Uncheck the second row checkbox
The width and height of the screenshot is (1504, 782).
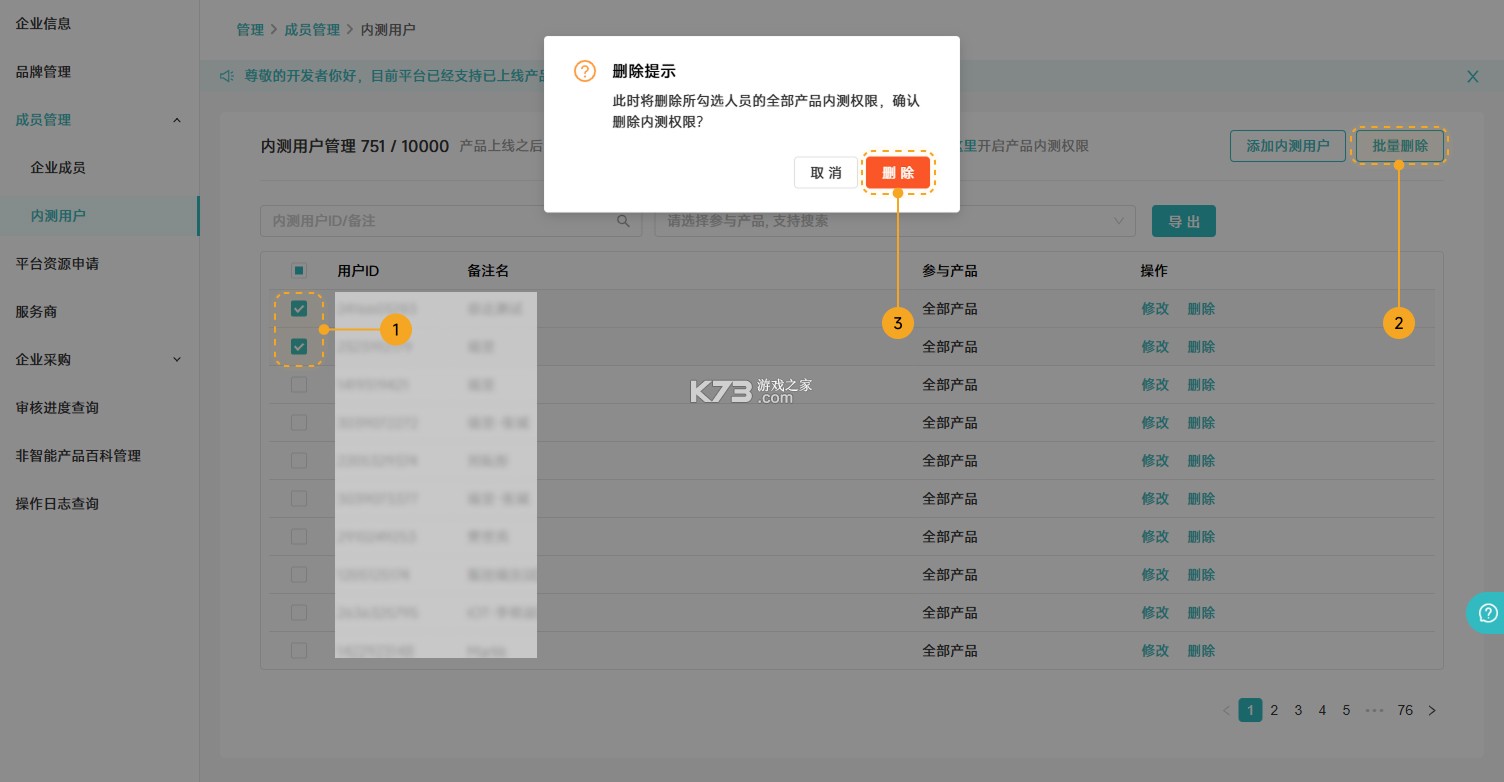pos(299,346)
